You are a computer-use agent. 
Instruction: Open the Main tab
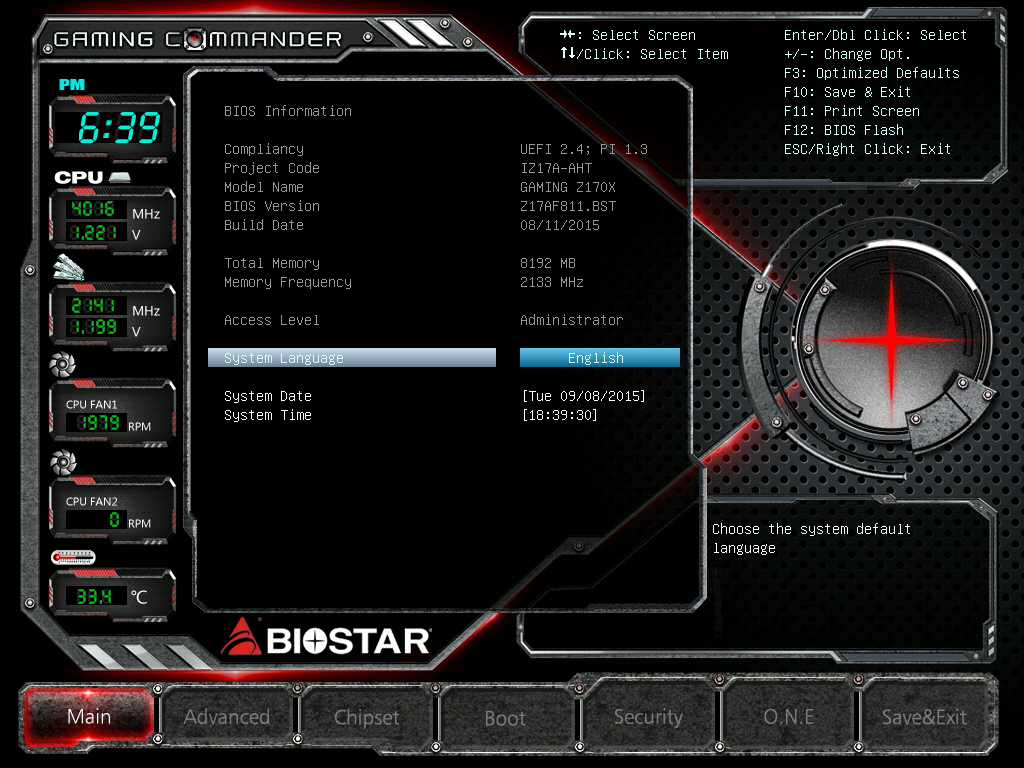(x=89, y=716)
